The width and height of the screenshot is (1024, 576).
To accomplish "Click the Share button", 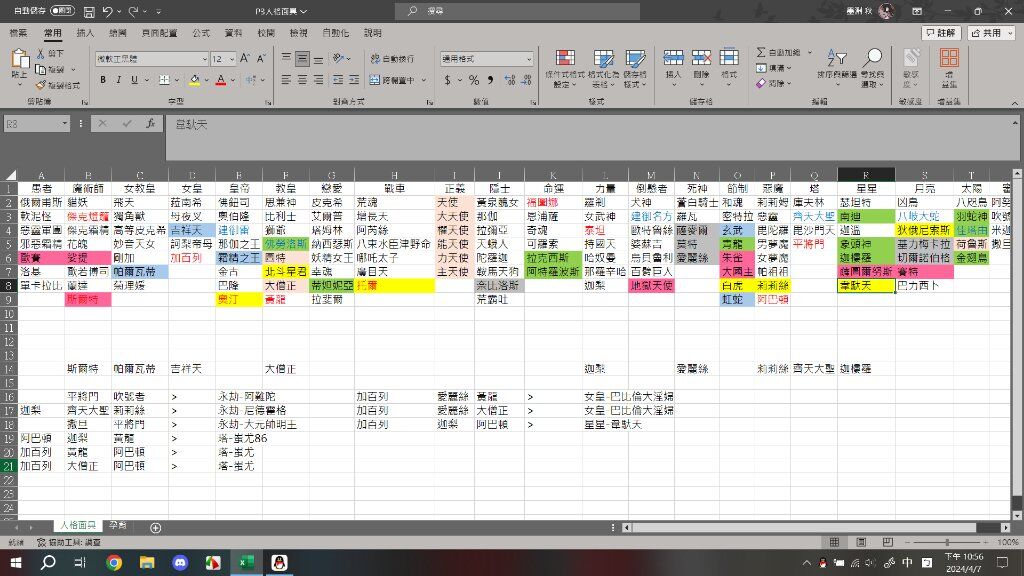I will pos(991,33).
